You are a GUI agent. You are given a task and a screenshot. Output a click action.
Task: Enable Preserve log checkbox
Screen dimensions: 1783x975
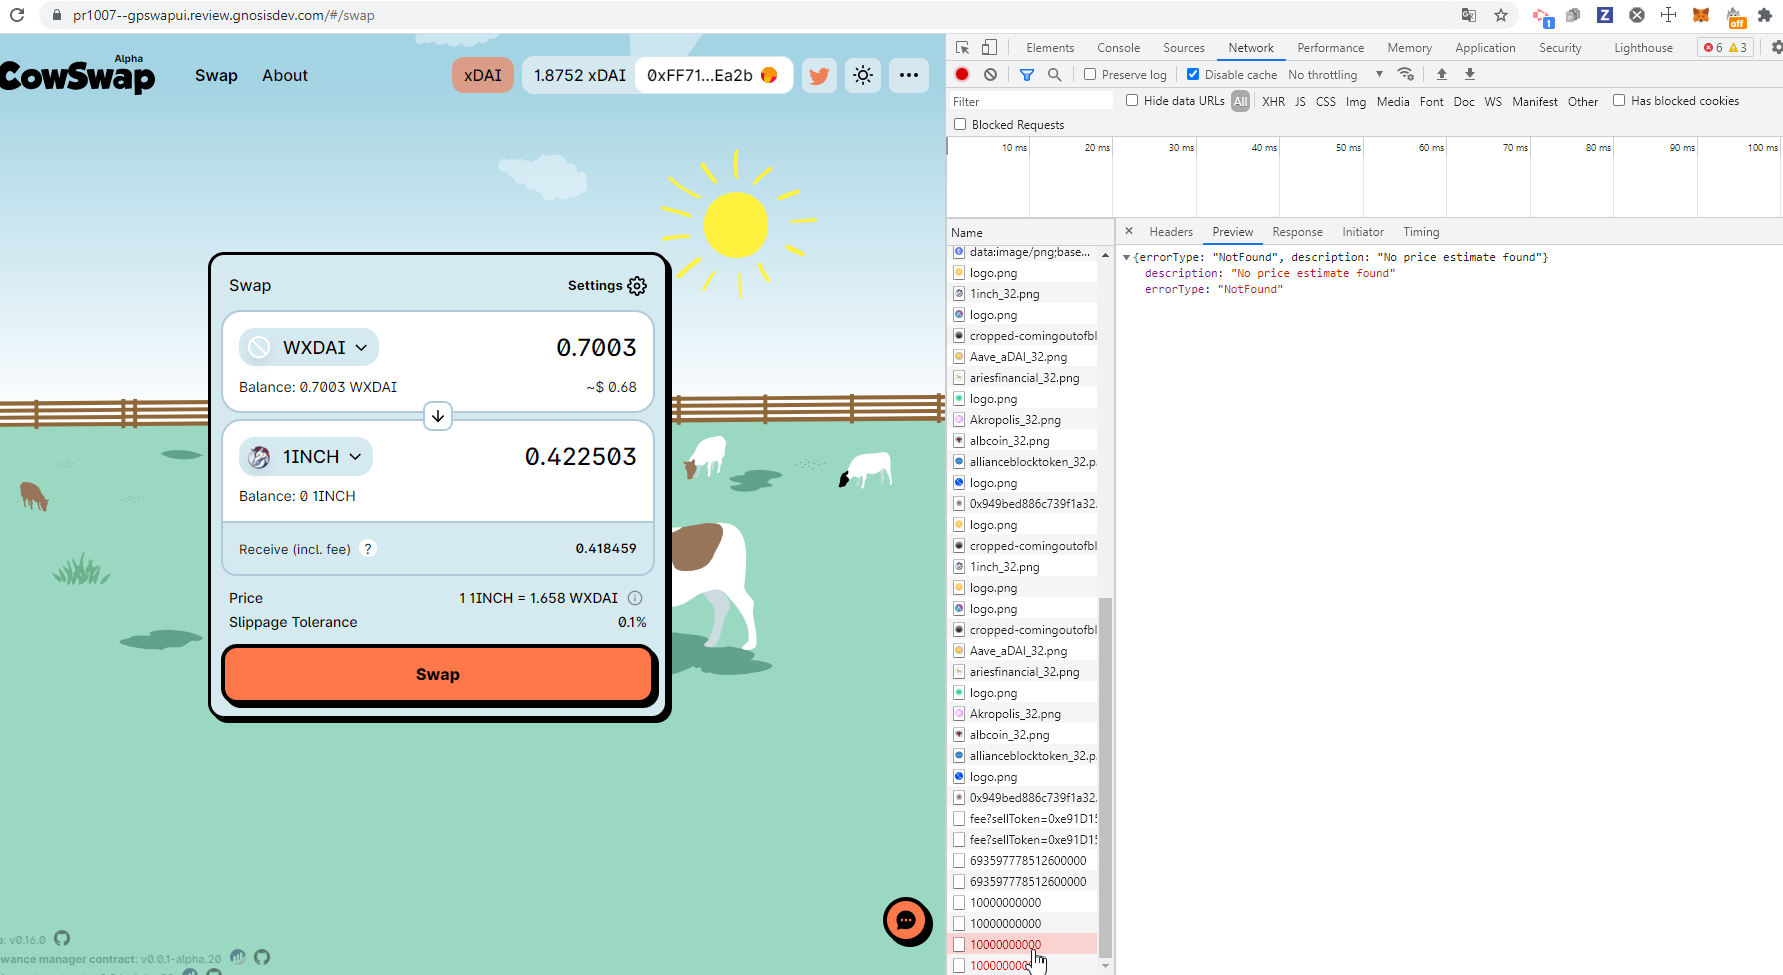[x=1090, y=74]
